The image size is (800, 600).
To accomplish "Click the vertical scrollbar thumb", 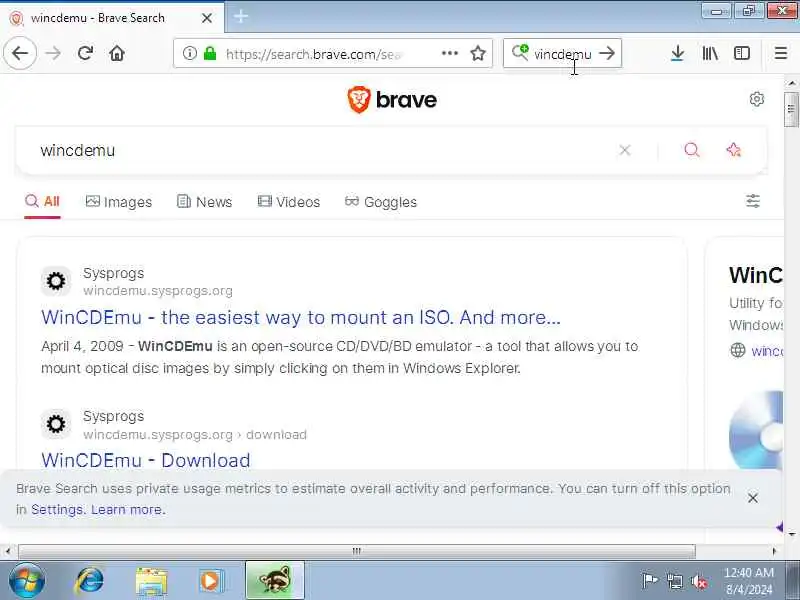I will [791, 109].
